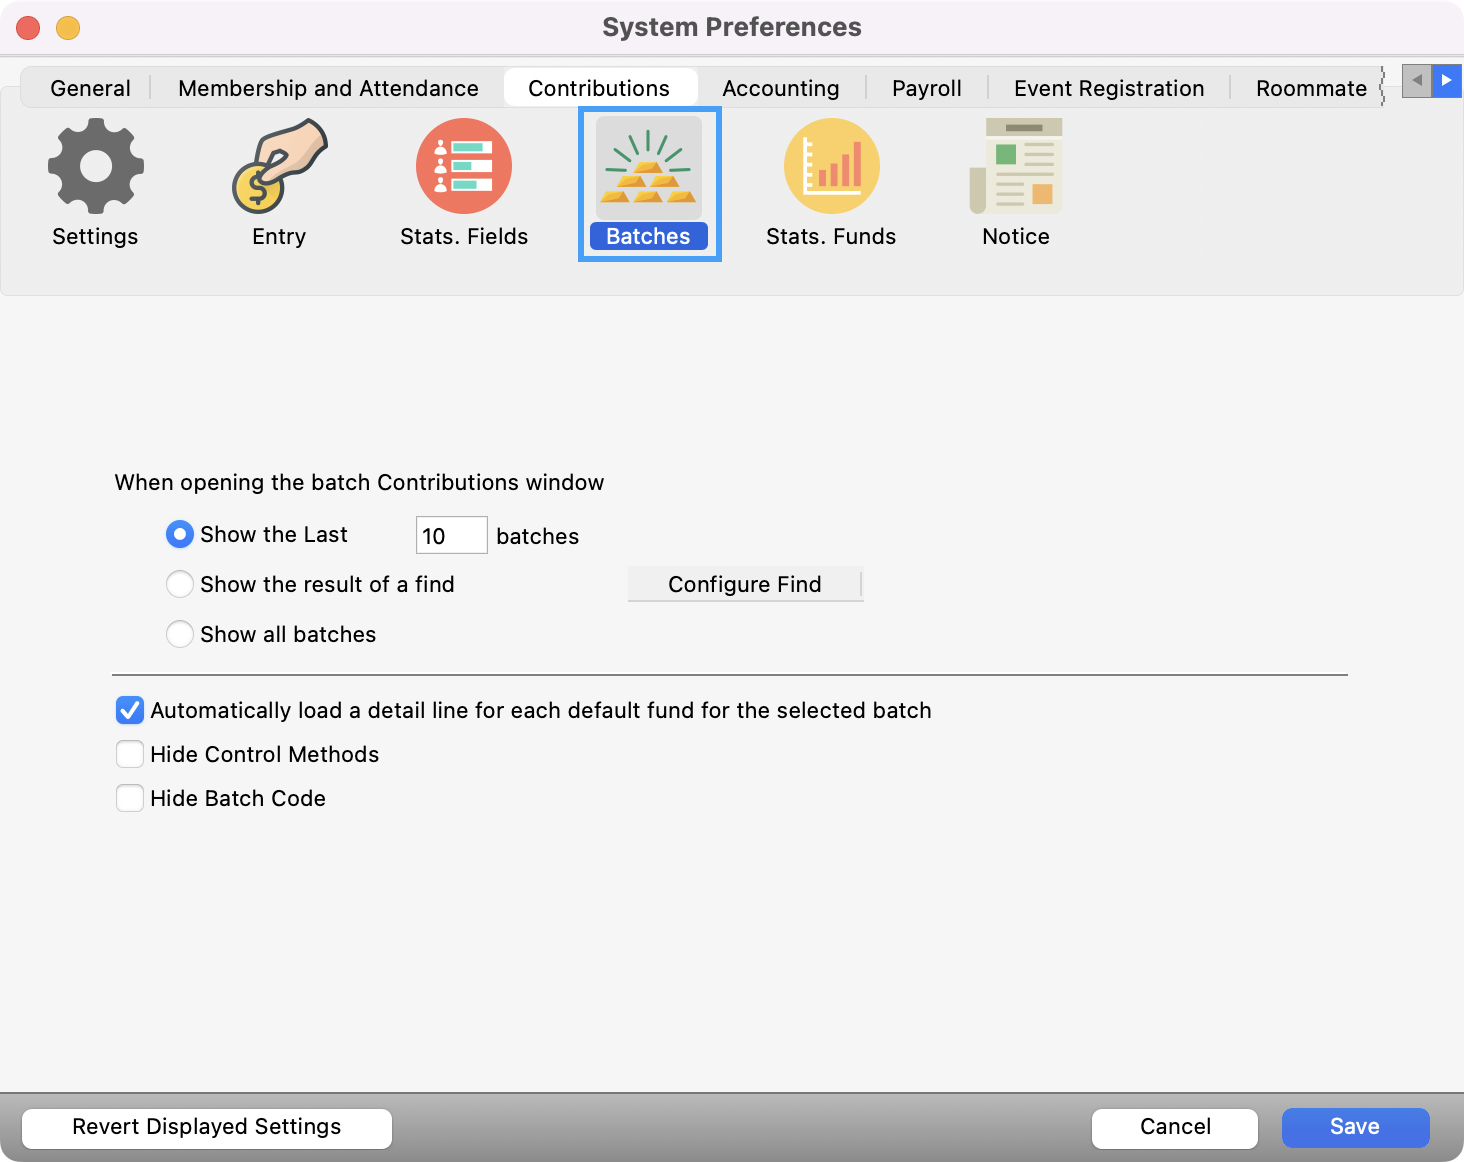This screenshot has height=1162, width=1464.
Task: Choose Show the result of a find
Action: click(x=180, y=584)
